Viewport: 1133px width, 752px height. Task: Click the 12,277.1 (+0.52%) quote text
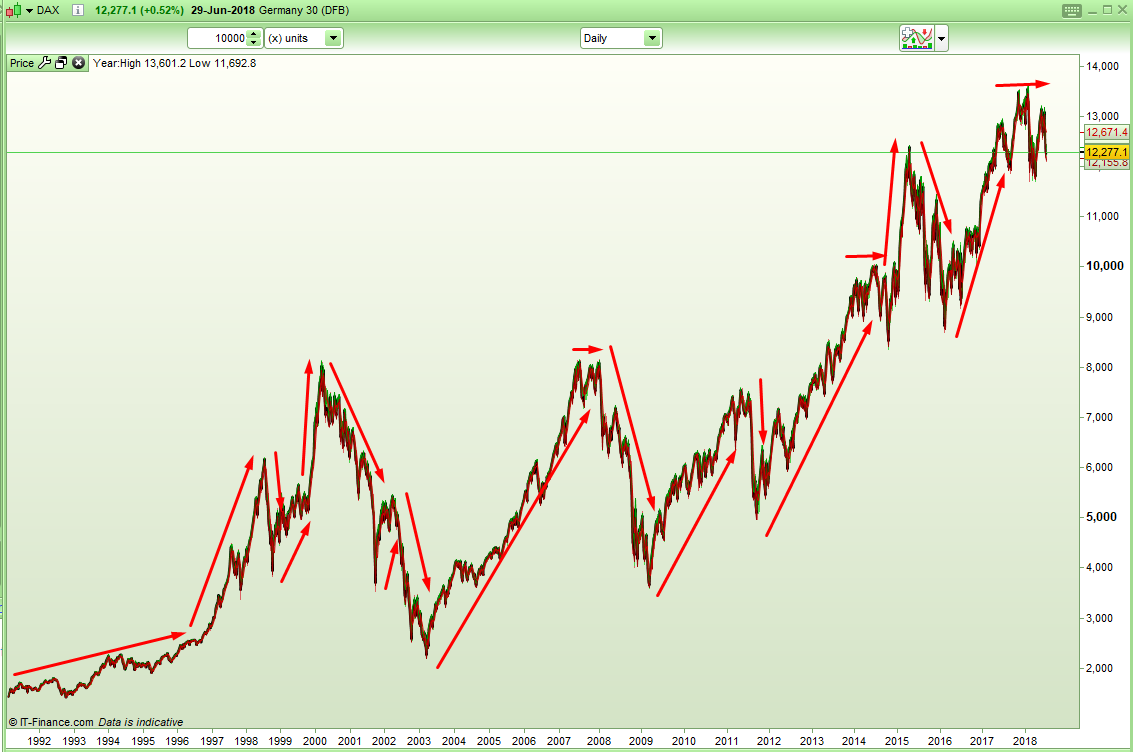(139, 10)
